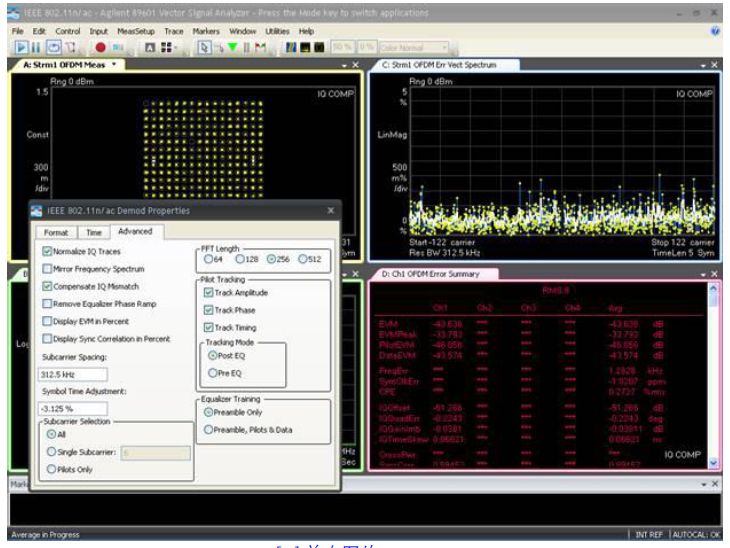This screenshot has height=548, width=730.
Task: Click the 0 % toolbar field
Action: [x=367, y=47]
